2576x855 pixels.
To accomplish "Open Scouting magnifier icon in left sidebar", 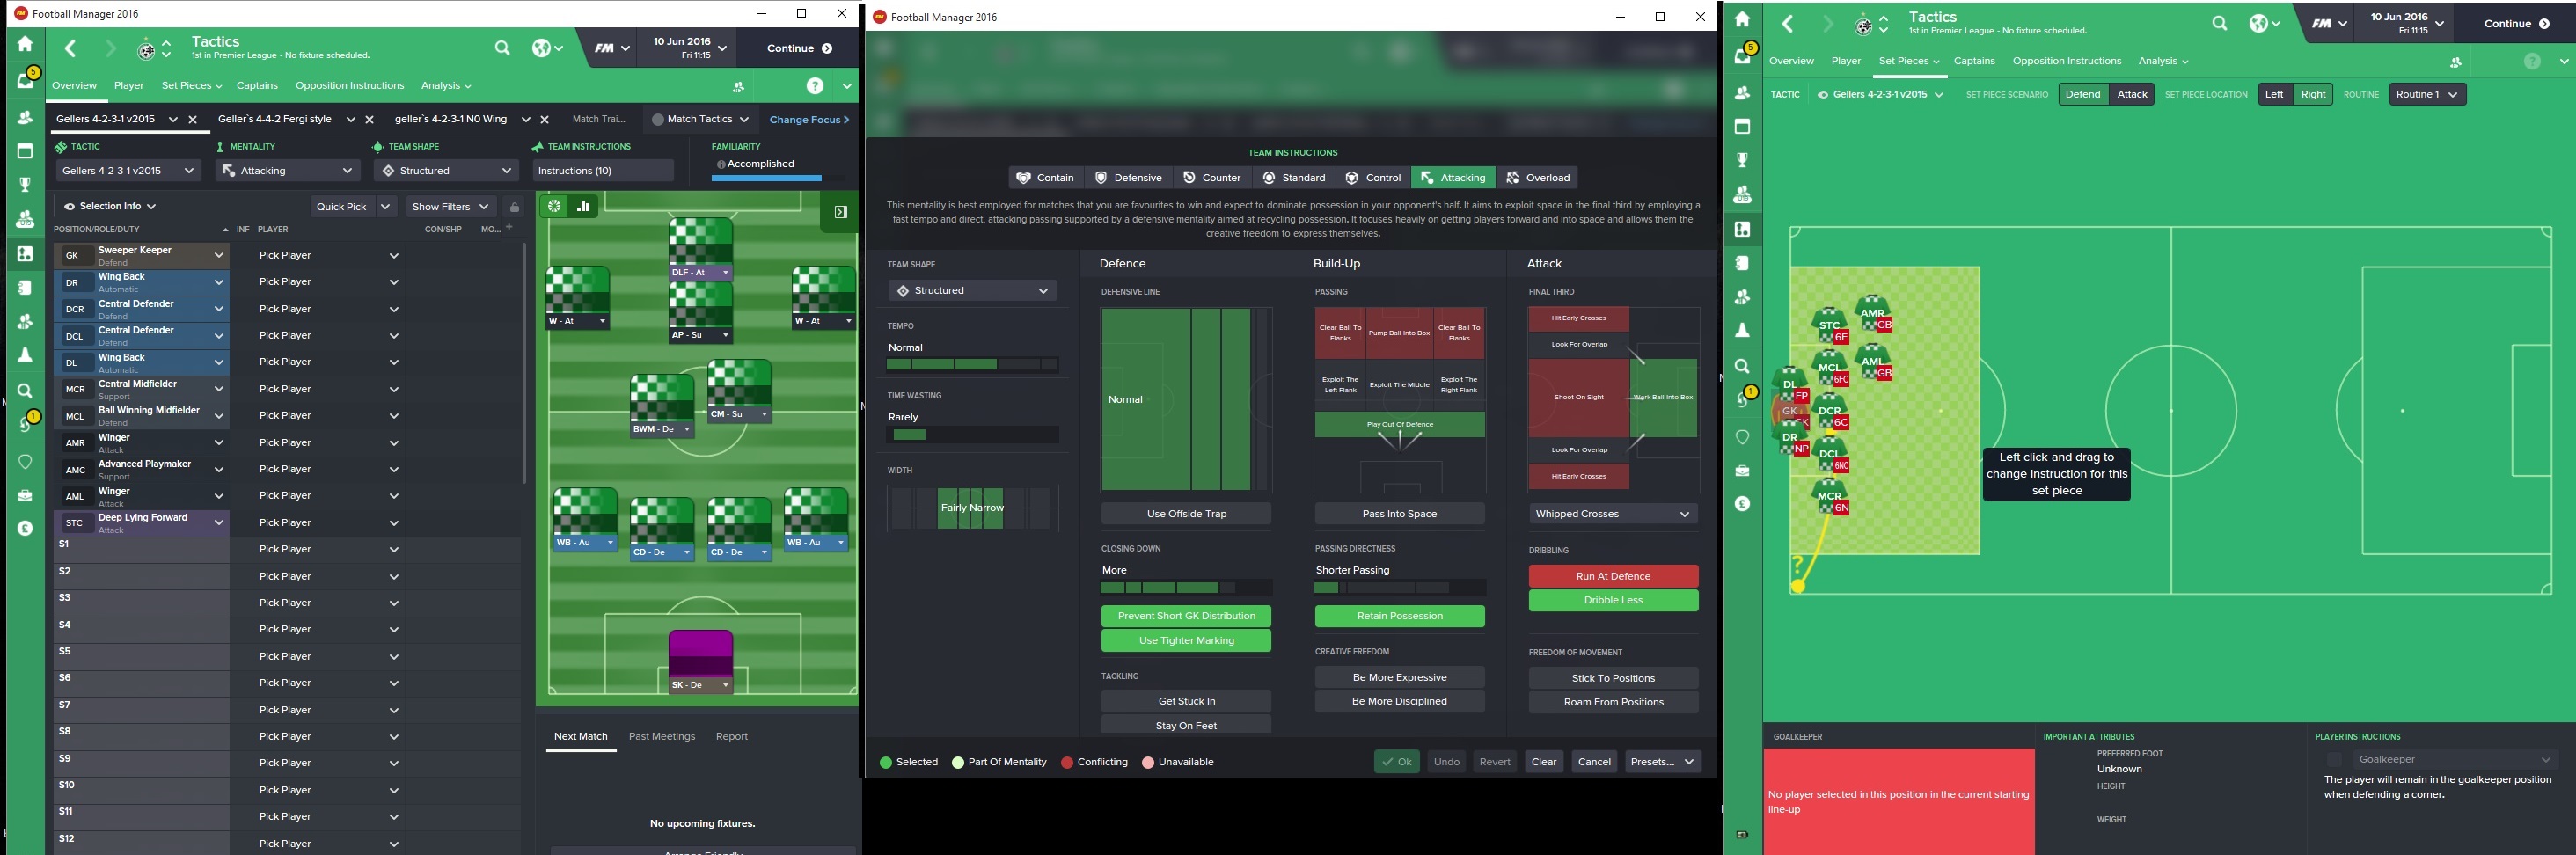I will (x=25, y=390).
